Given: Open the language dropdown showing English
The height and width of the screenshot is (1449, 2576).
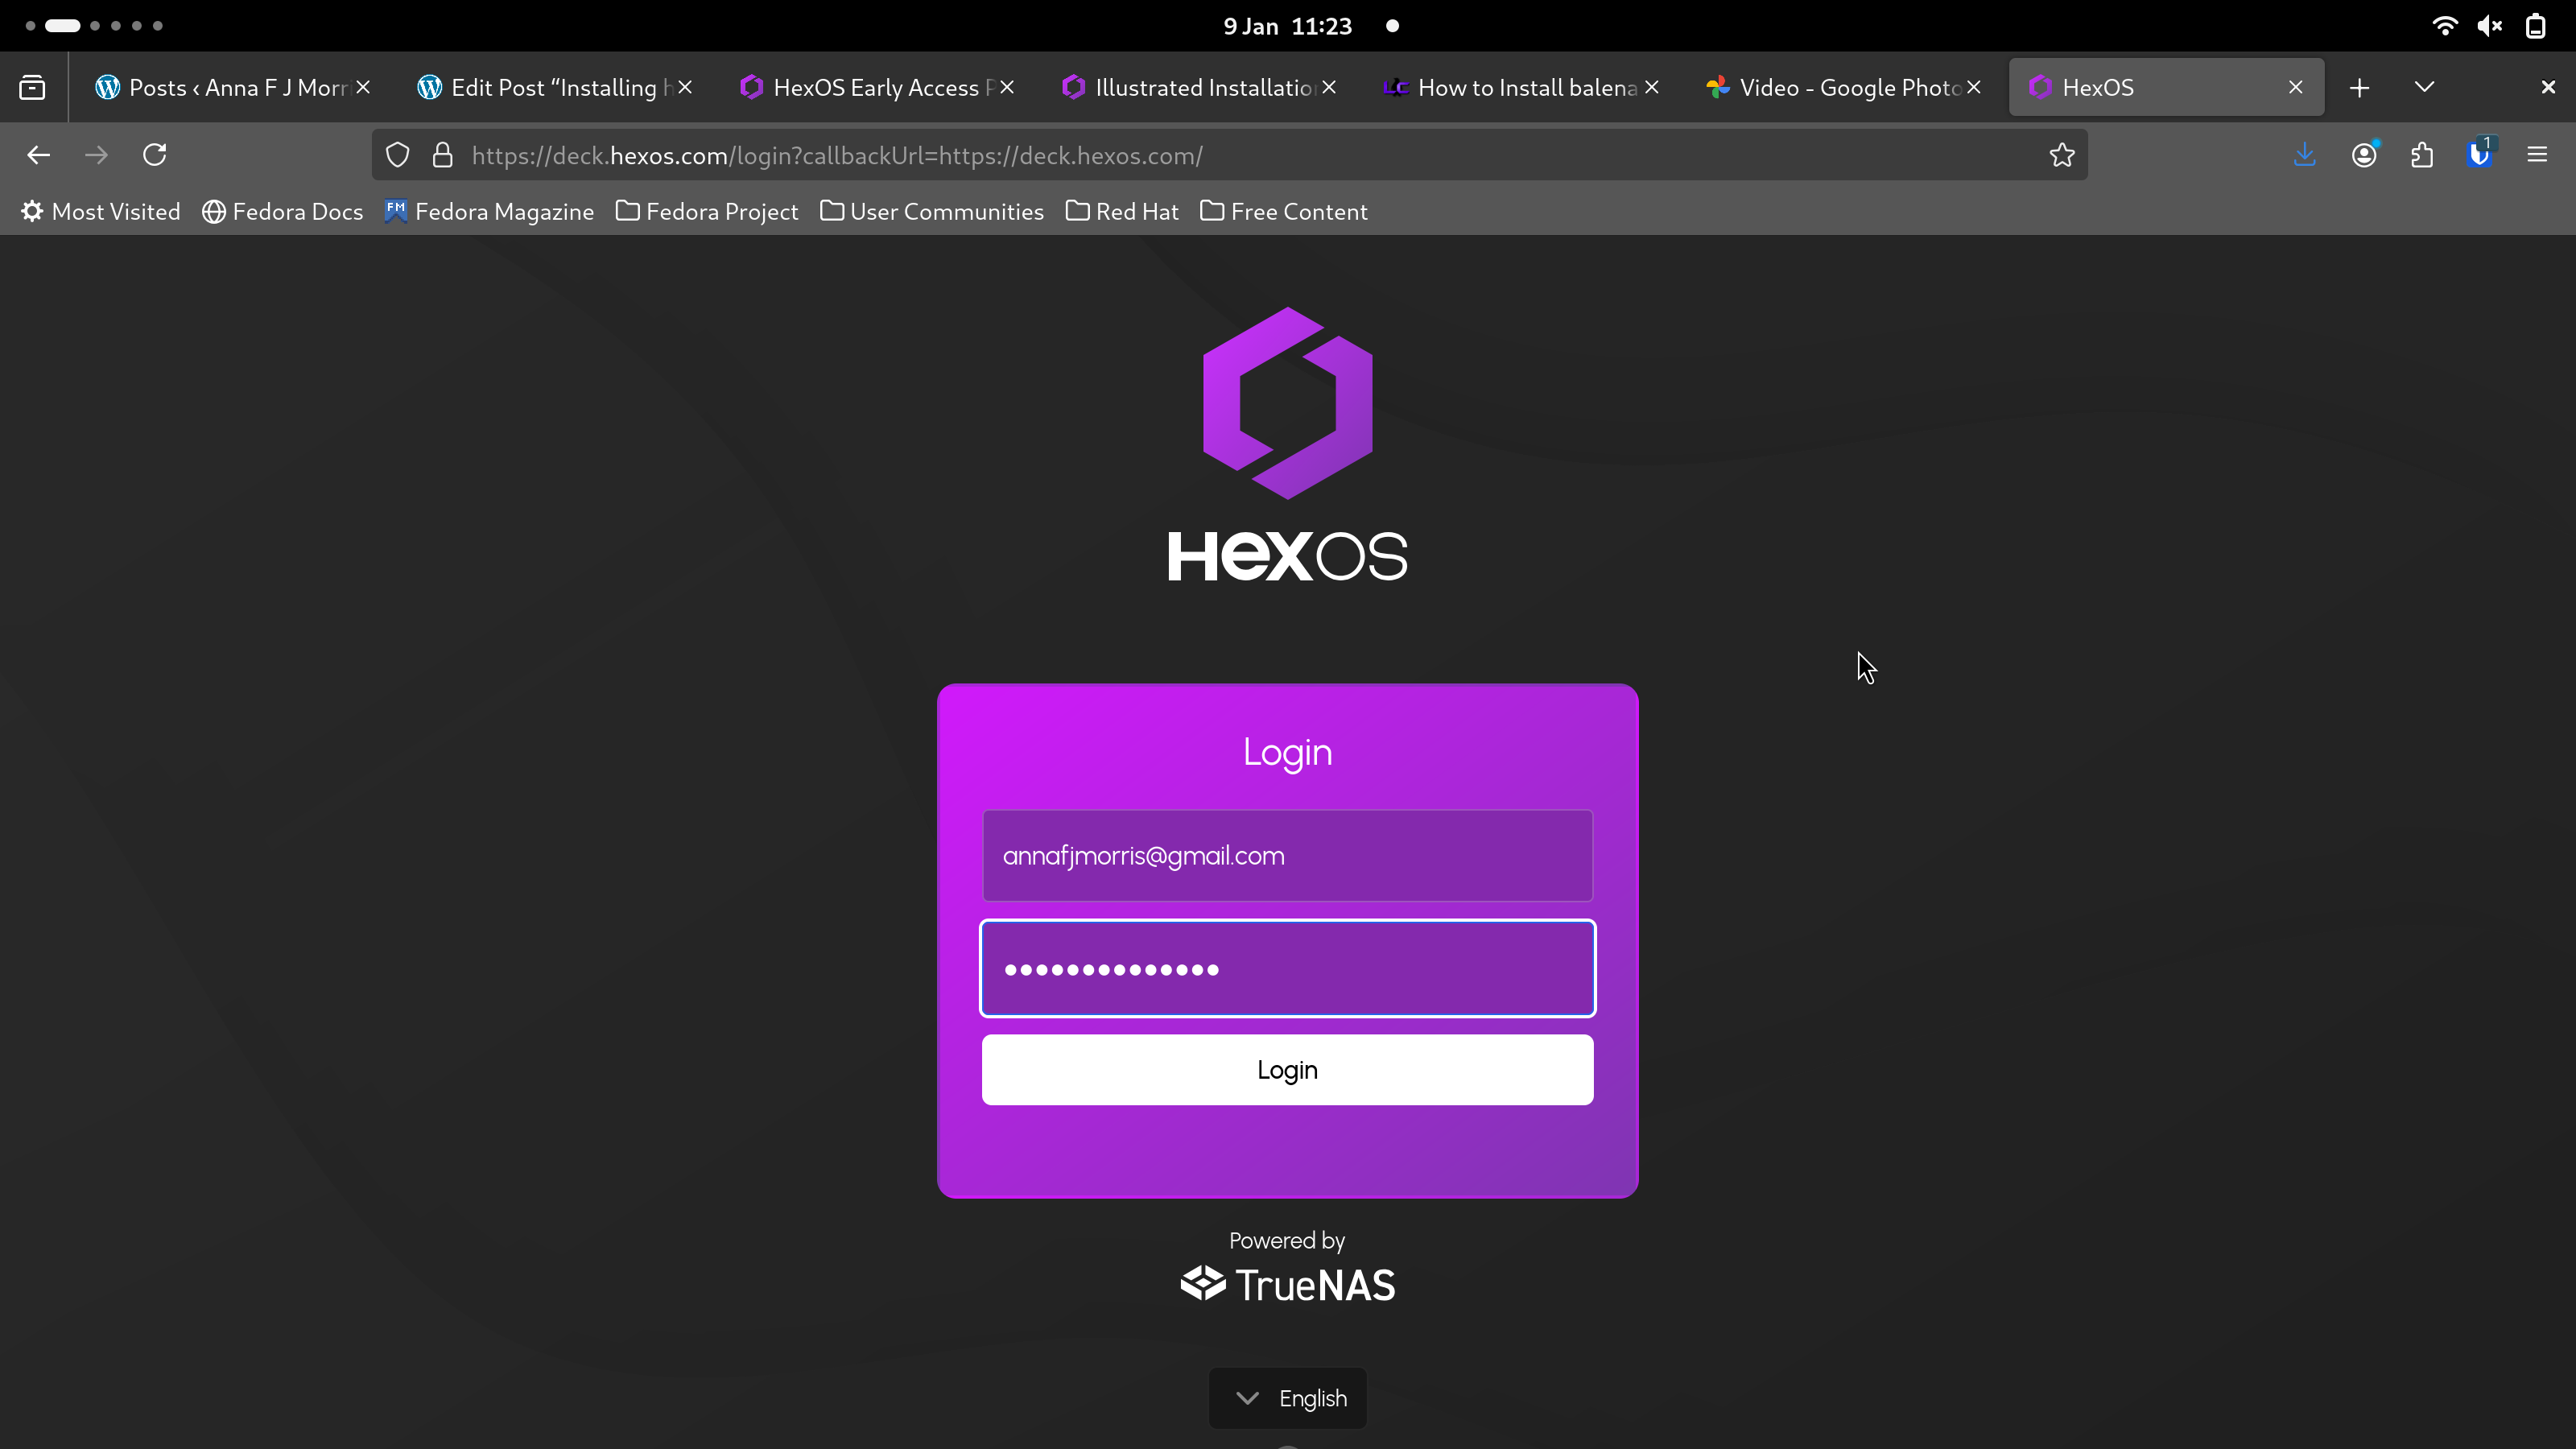Looking at the screenshot, I should (1288, 1398).
